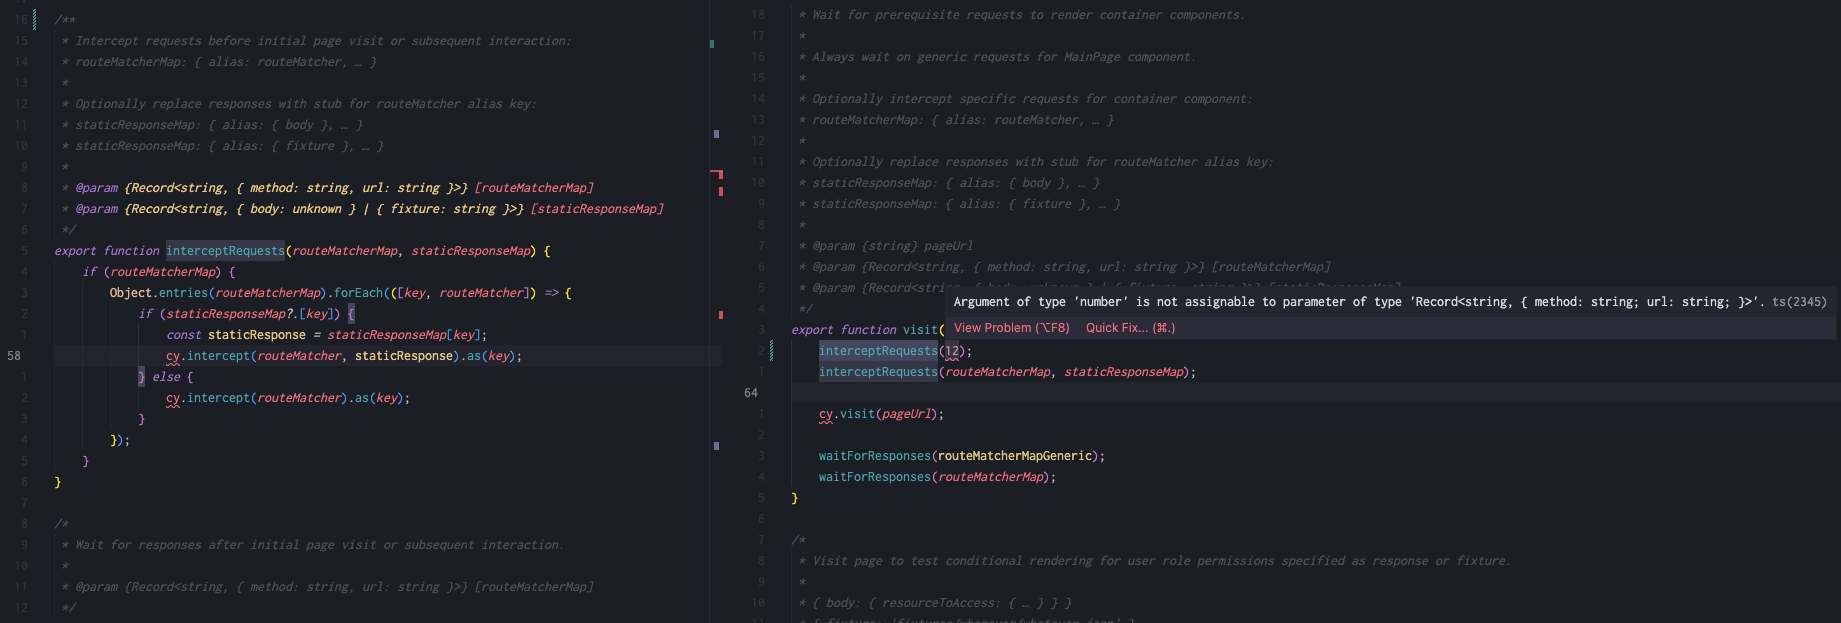Place cursor on line number 64
The image size is (1841, 623).
coord(751,393)
